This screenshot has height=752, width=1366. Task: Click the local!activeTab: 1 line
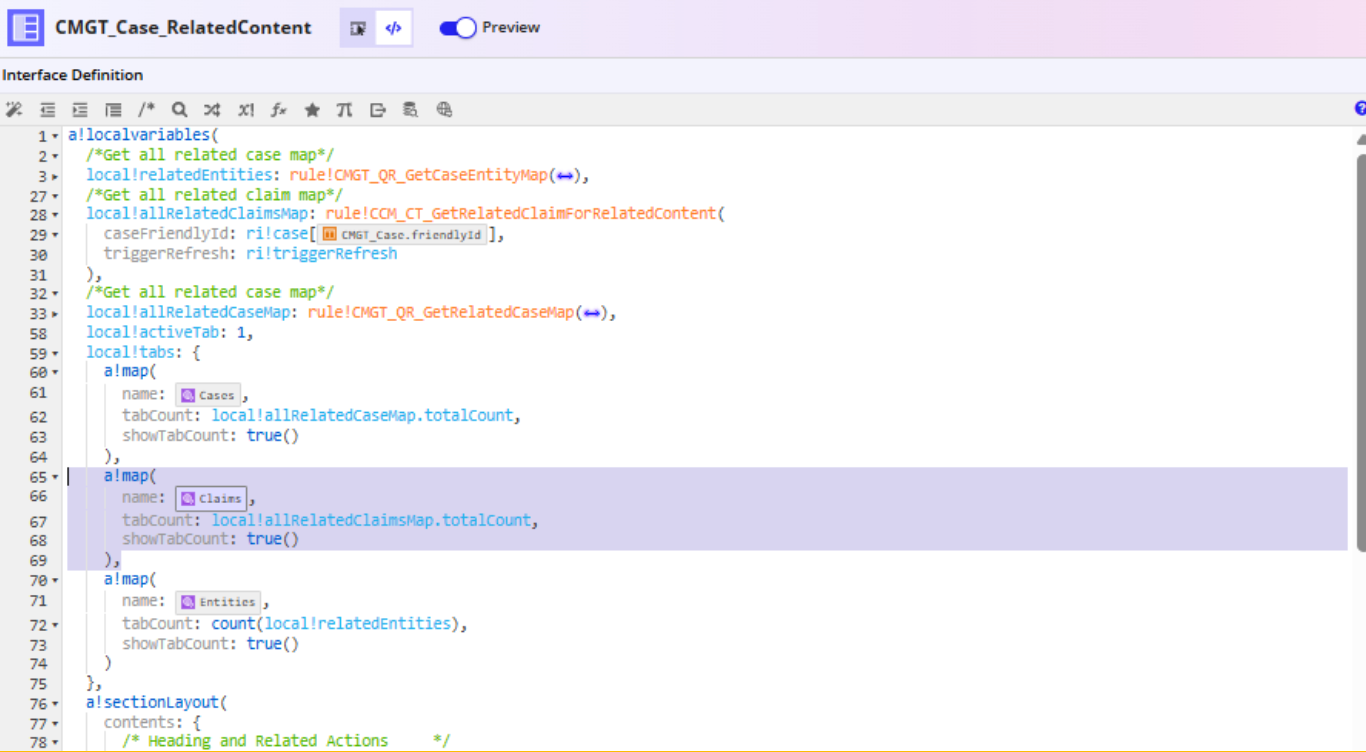pyautogui.click(x=169, y=333)
